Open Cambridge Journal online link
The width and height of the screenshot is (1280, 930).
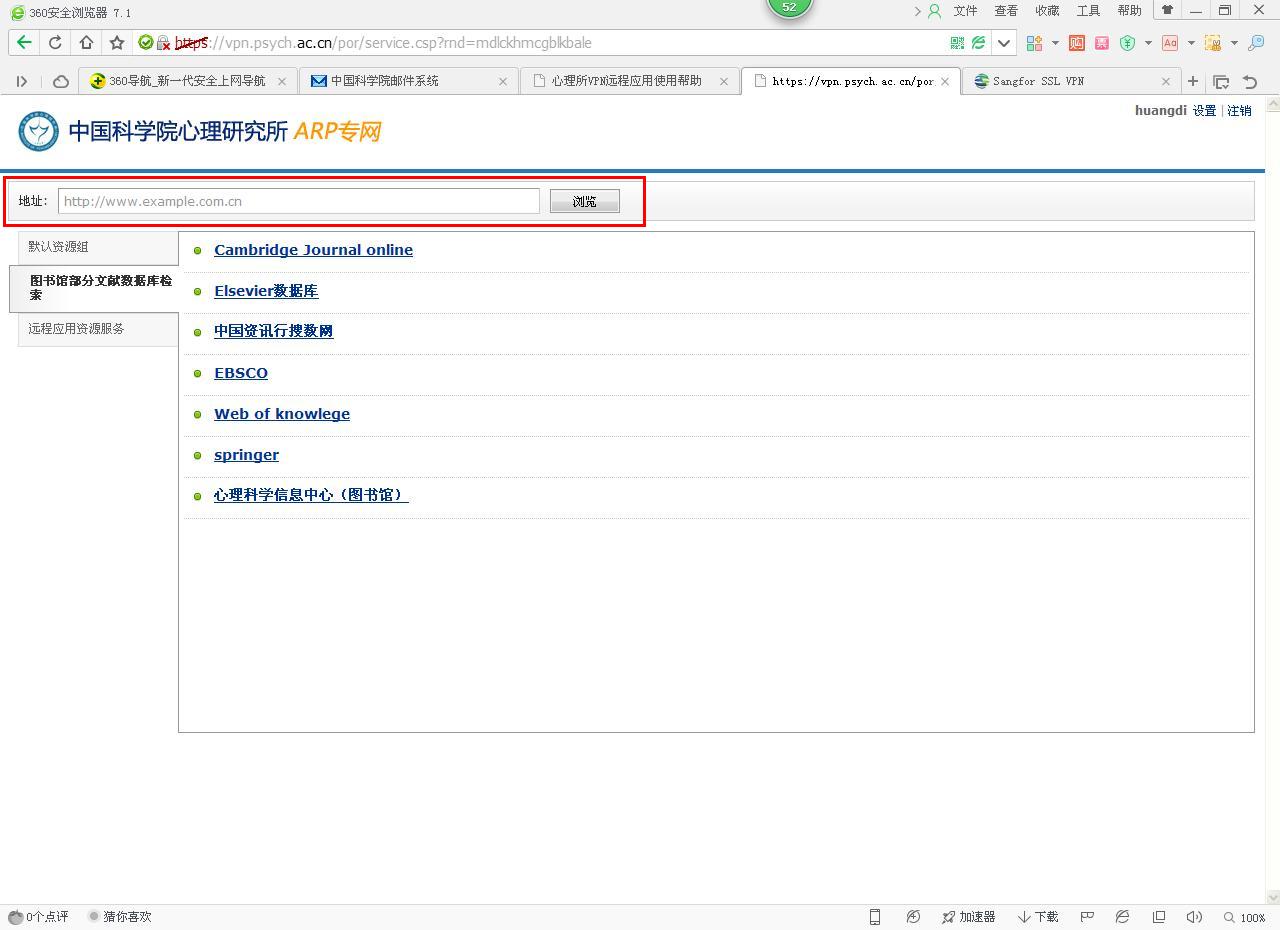click(313, 250)
